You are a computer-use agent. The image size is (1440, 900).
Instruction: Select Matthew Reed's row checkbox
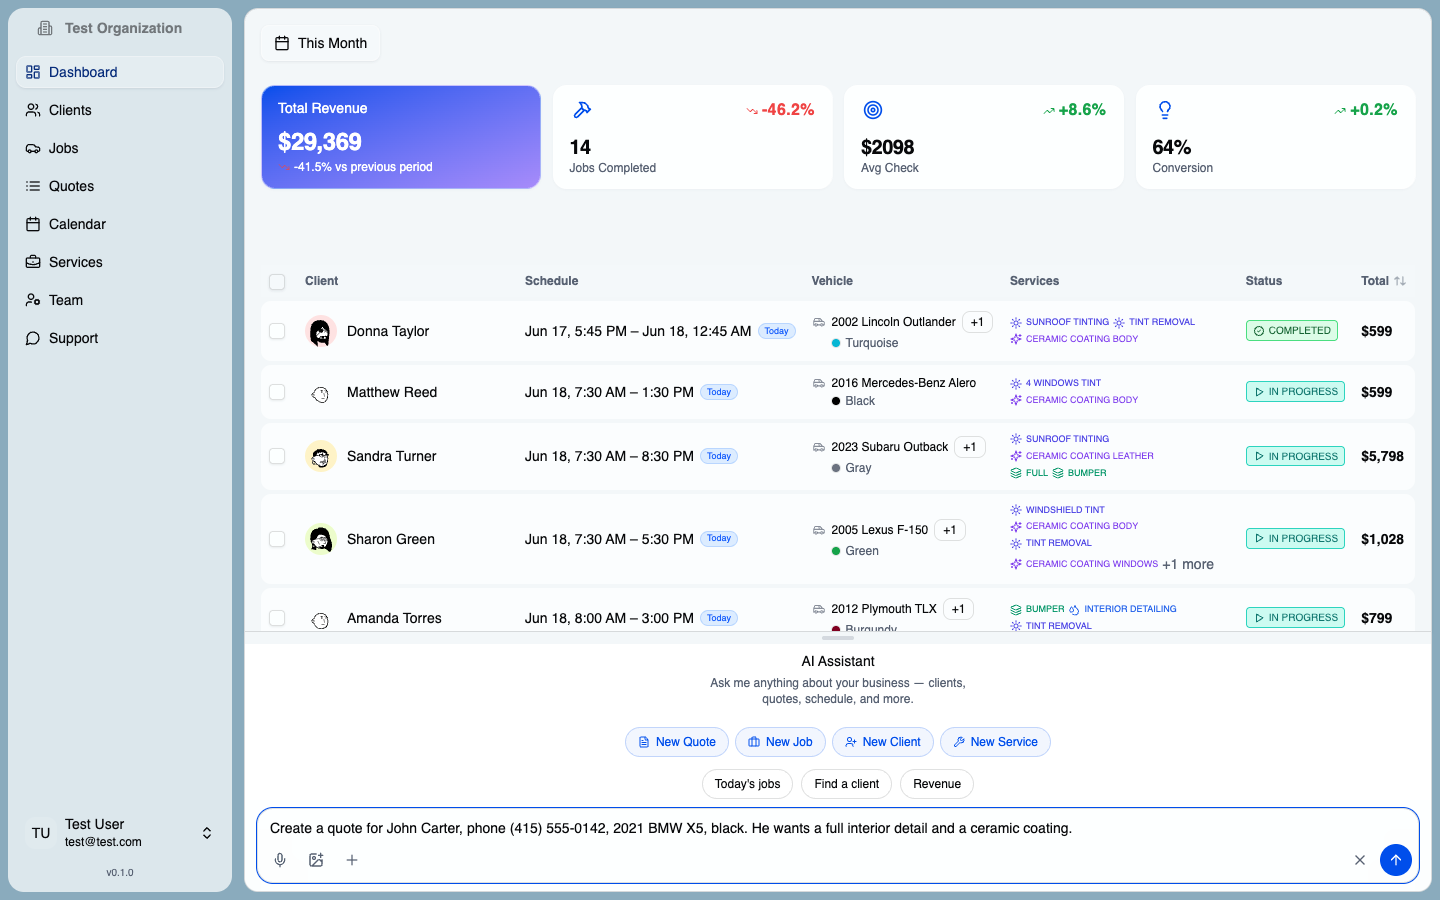277,392
